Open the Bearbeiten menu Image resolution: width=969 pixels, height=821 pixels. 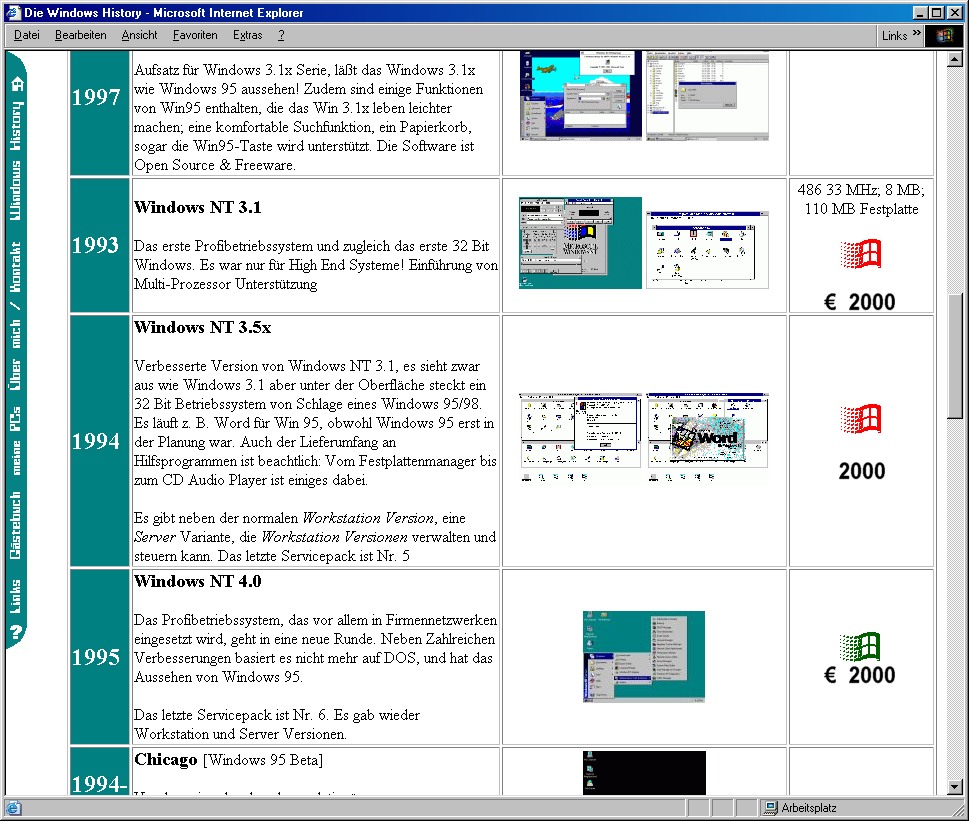click(x=80, y=35)
